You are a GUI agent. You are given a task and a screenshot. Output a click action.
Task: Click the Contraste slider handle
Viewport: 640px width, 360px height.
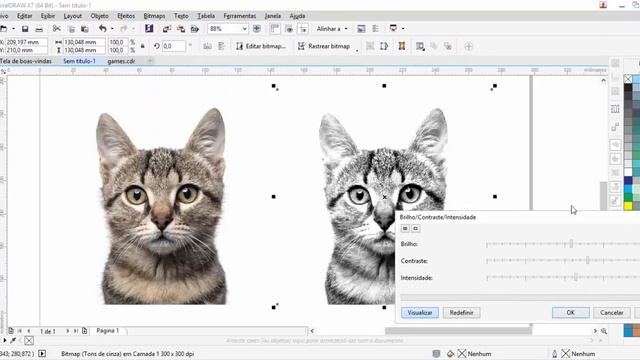click(x=588, y=260)
